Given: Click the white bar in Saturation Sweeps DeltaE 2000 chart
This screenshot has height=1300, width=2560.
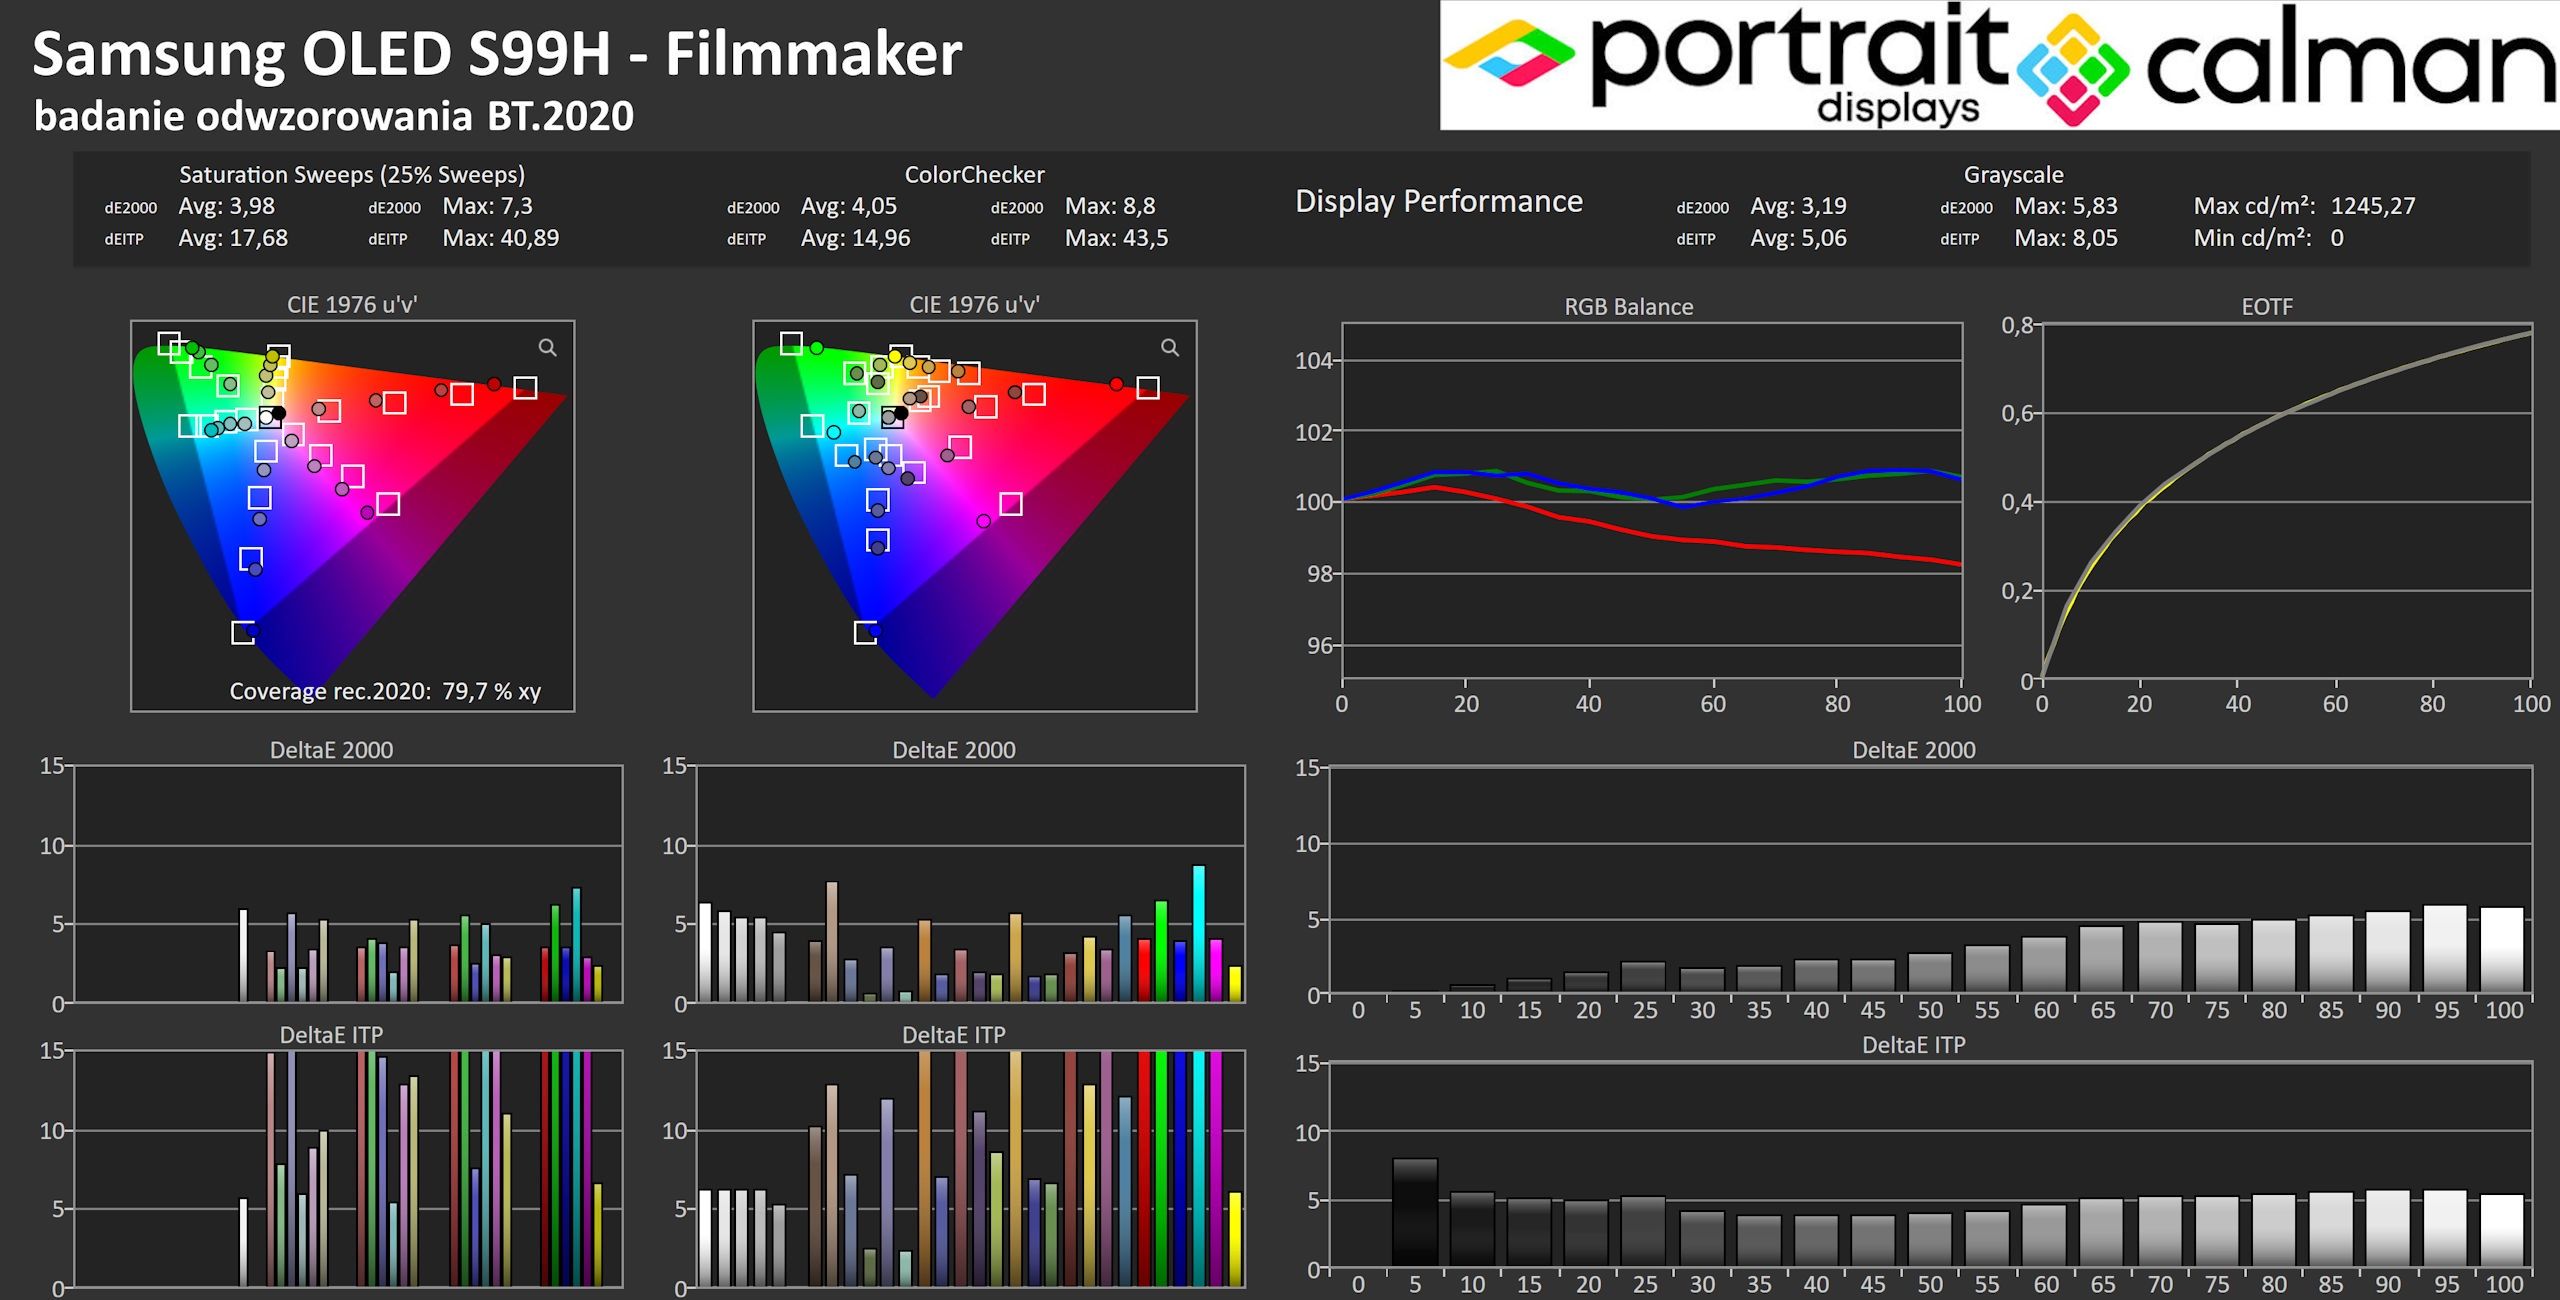Looking at the screenshot, I should tap(243, 955).
